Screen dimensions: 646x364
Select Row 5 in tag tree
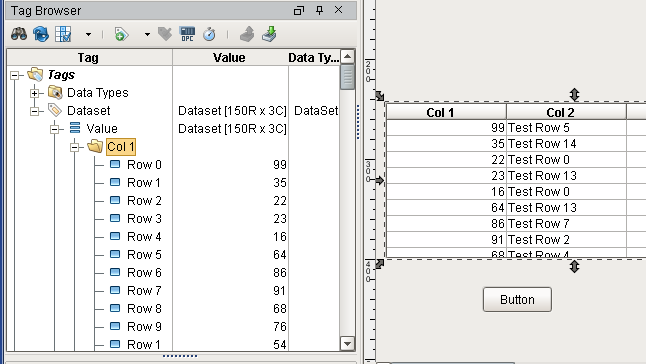tap(144, 255)
